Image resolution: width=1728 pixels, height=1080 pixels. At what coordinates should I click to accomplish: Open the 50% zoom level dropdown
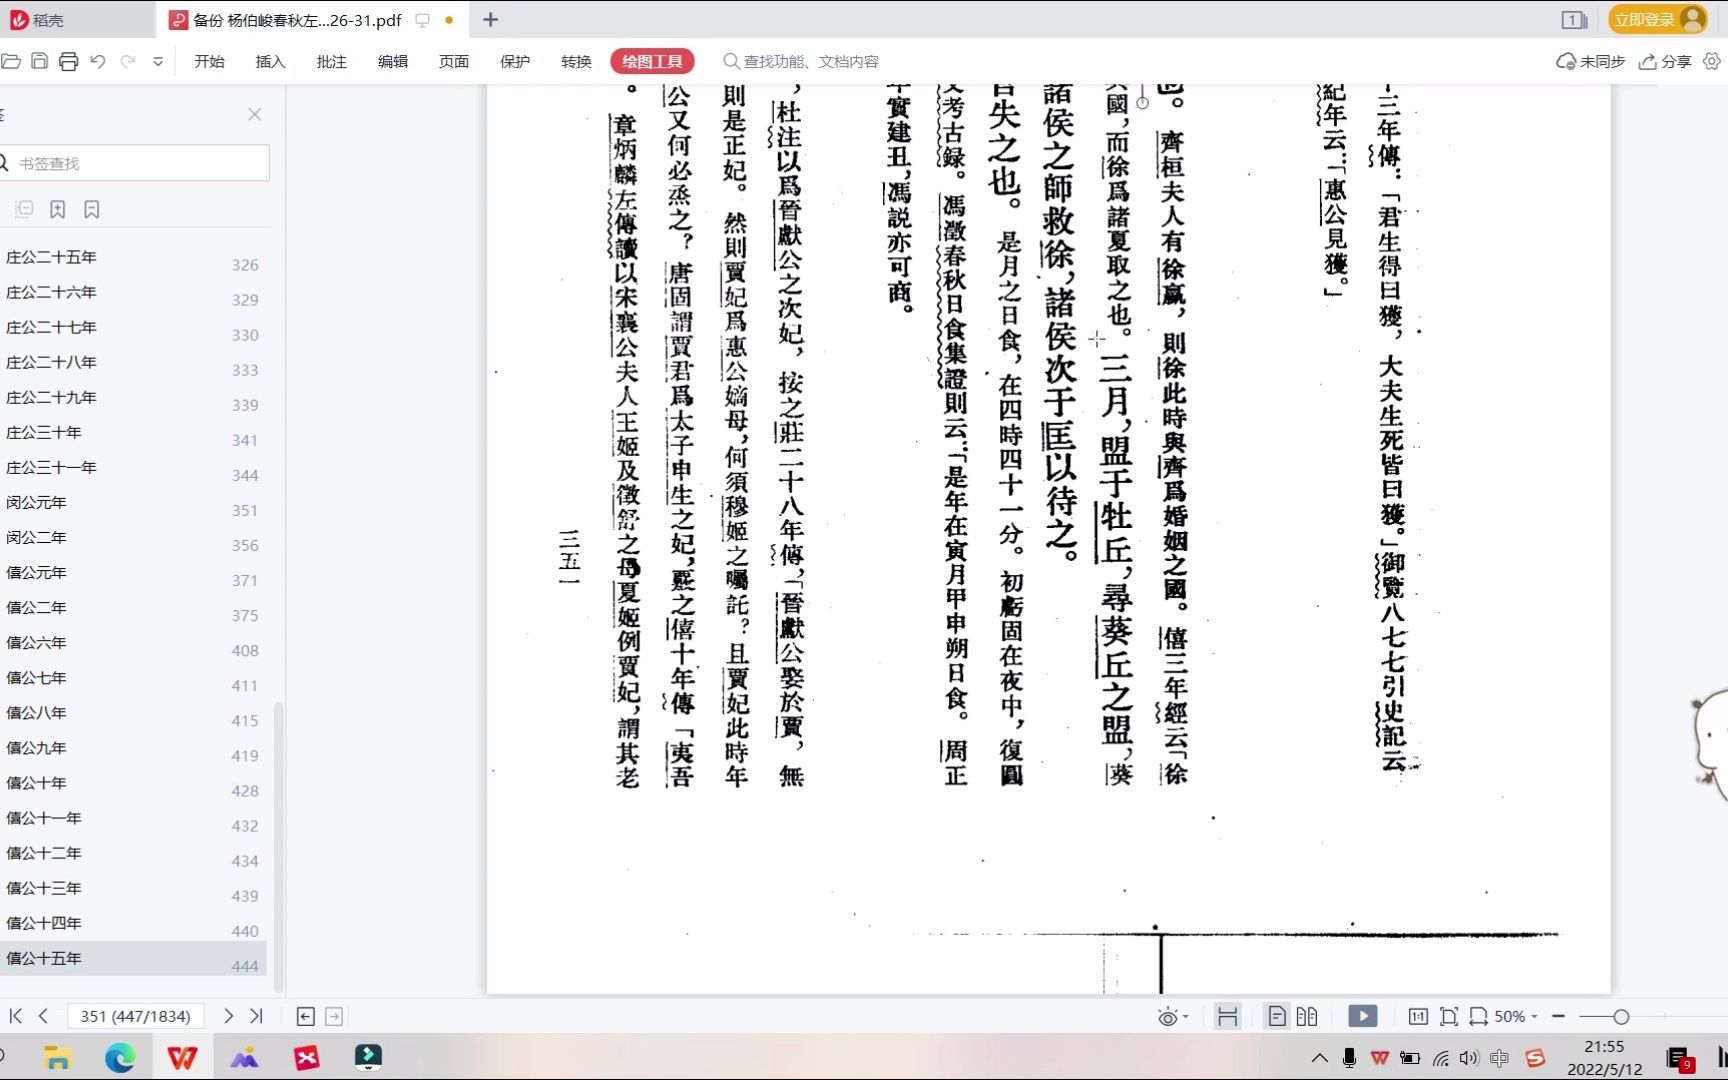coord(1516,1016)
